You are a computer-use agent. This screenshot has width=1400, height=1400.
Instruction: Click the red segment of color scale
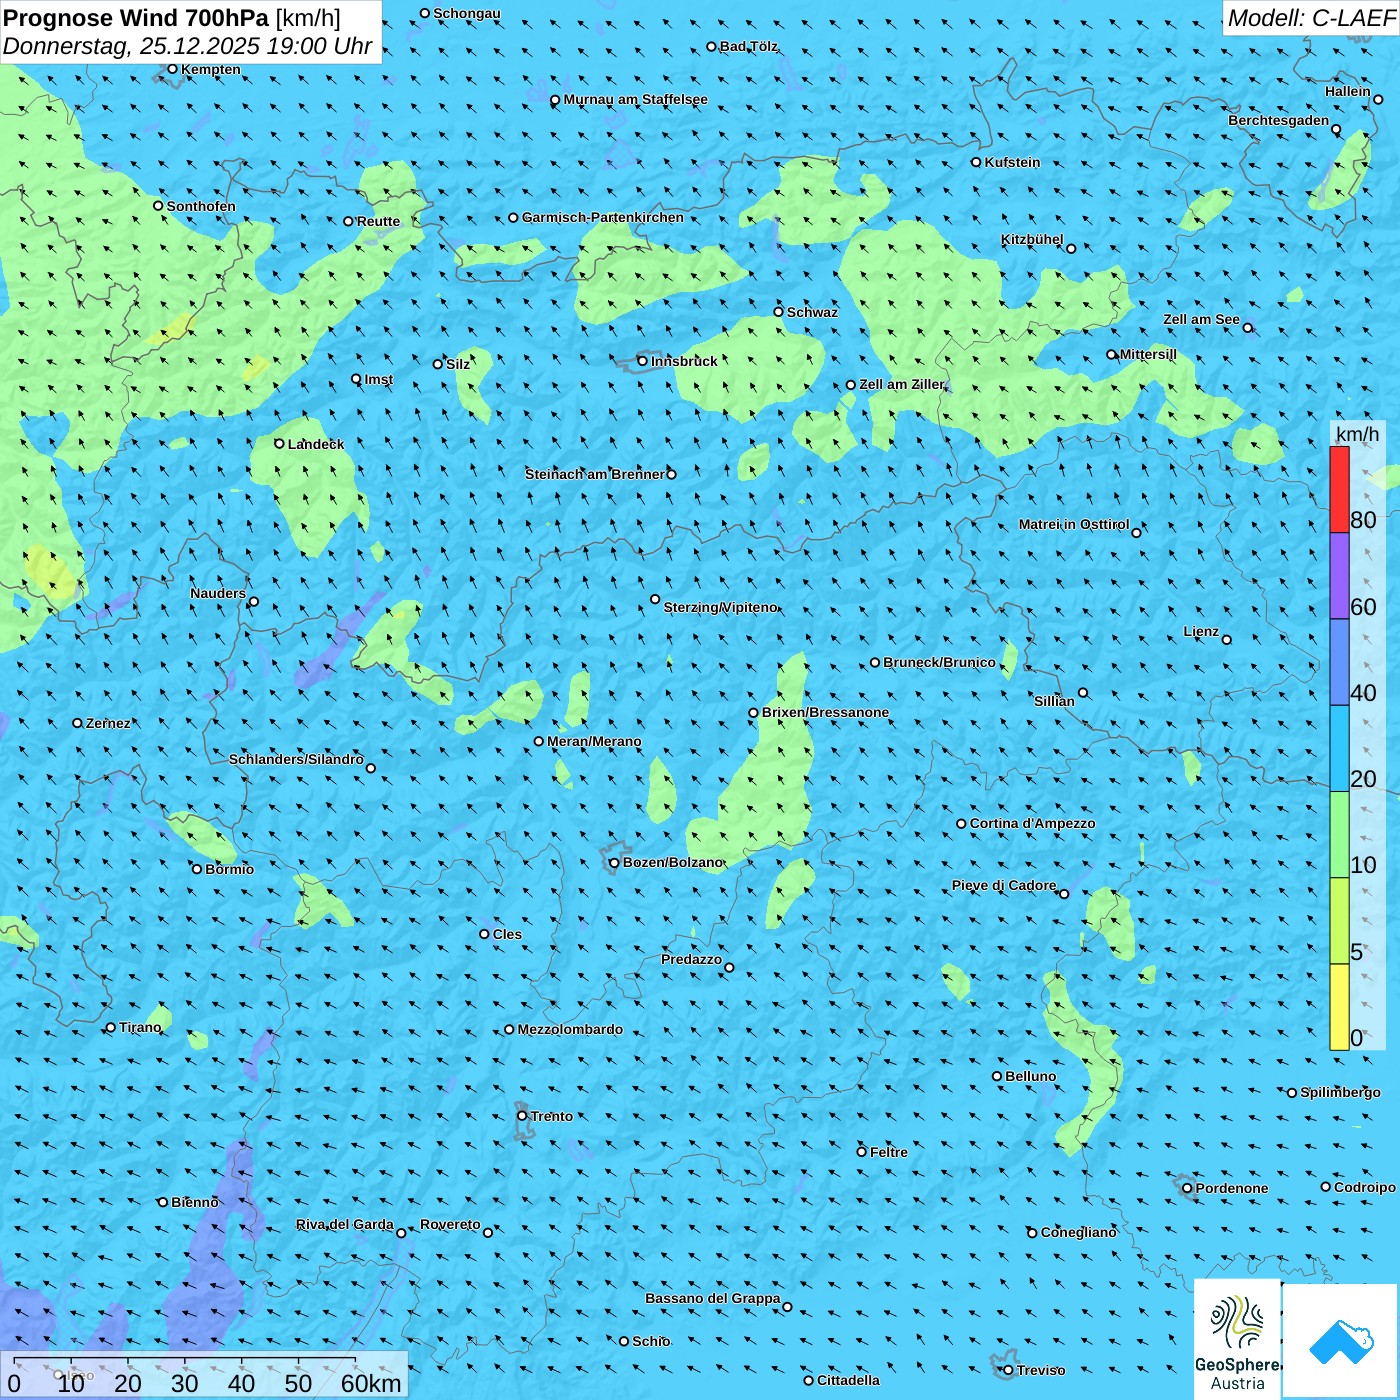[x=1339, y=489]
